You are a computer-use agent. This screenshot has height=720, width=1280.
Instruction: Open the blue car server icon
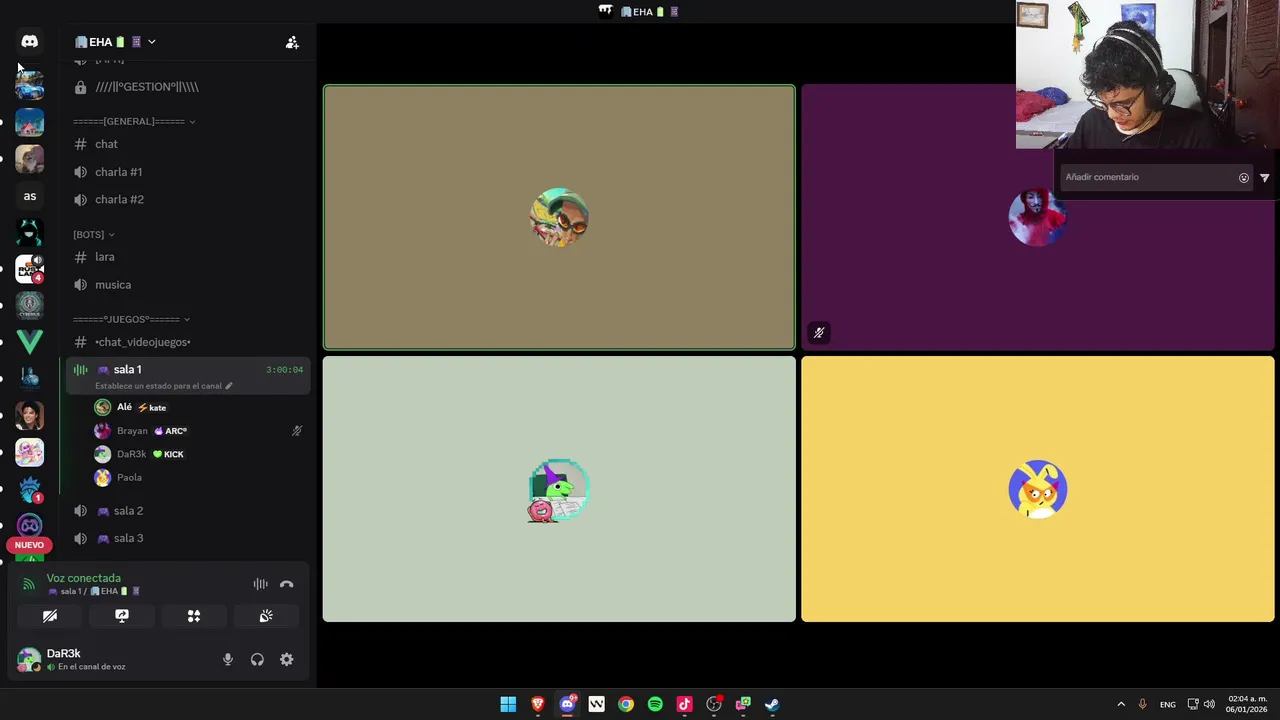point(29,85)
